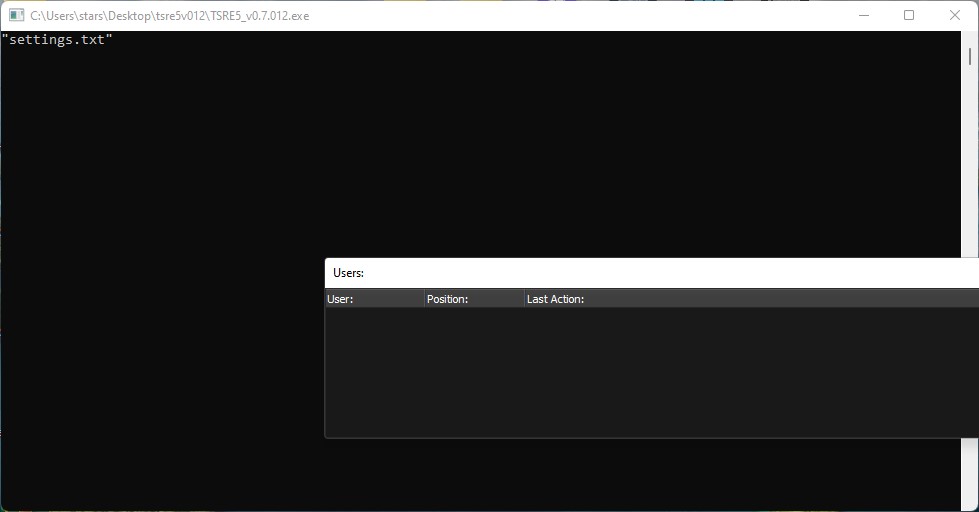Click the TSRE5_v0.7.012.exe path in title bar
This screenshot has width=979, height=512.
point(169,16)
